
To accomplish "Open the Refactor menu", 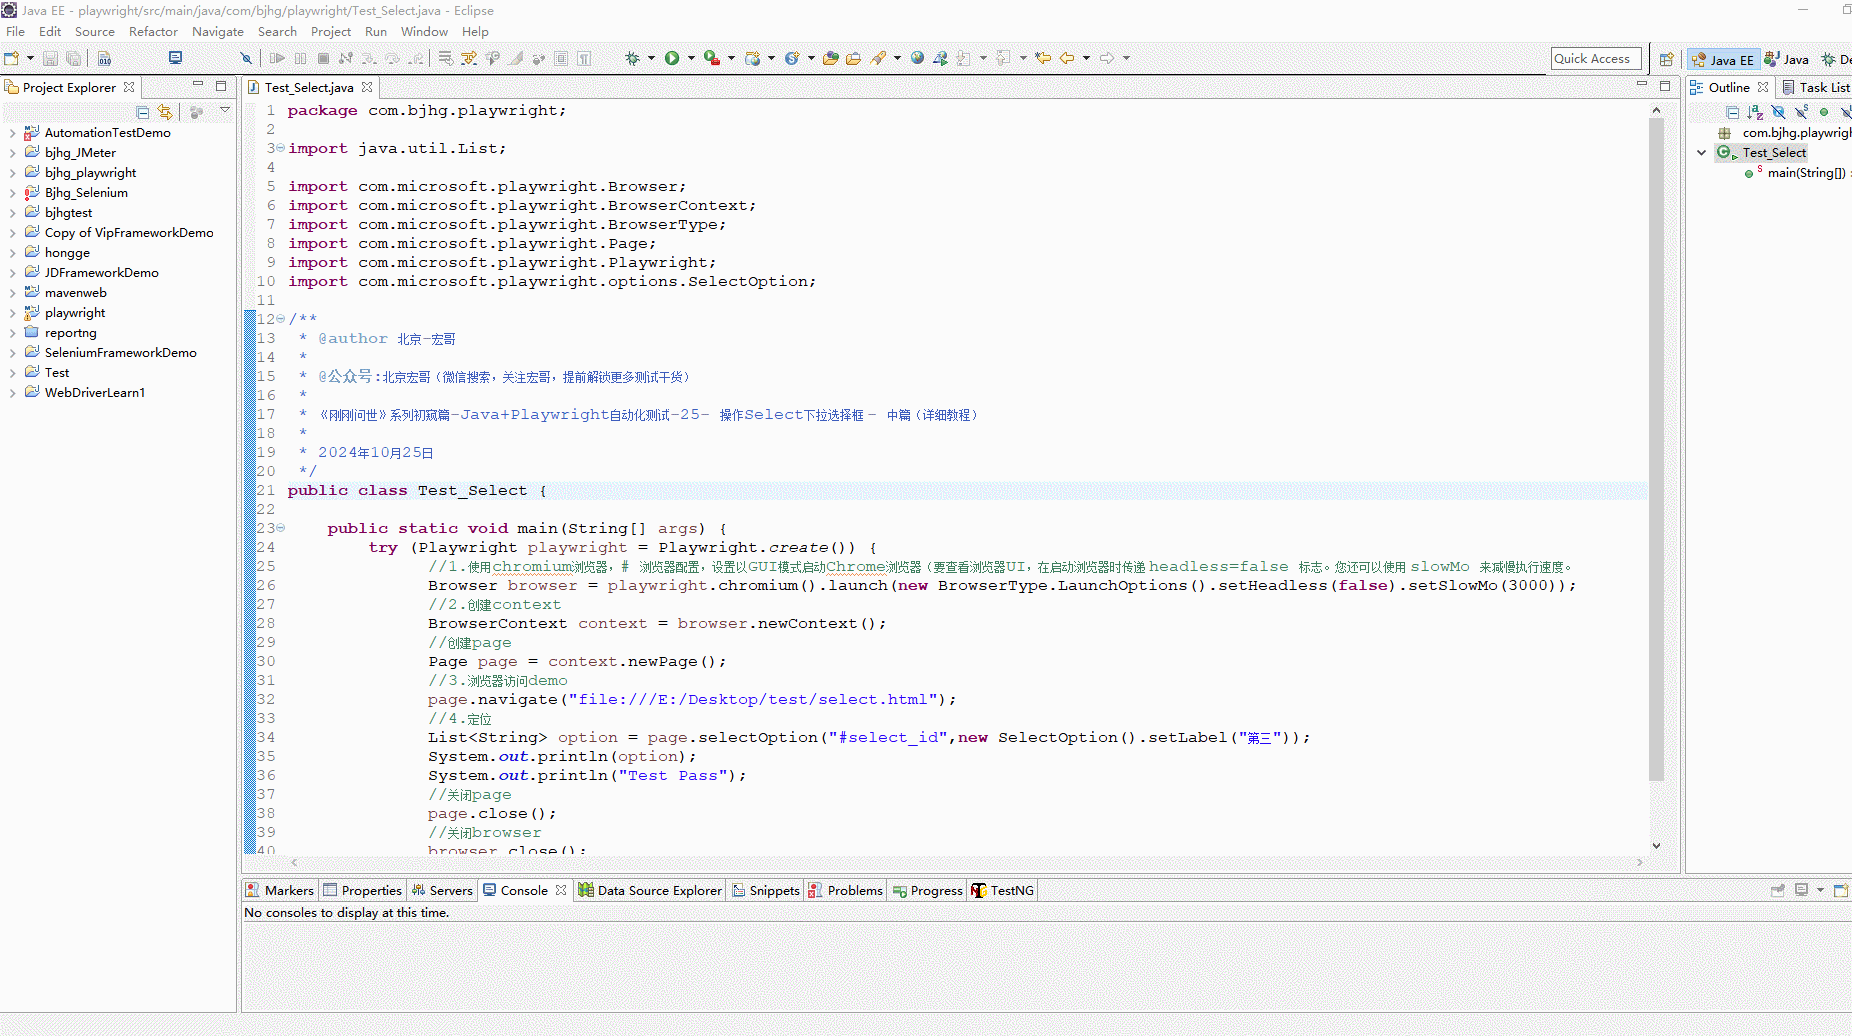I will tap(153, 32).
